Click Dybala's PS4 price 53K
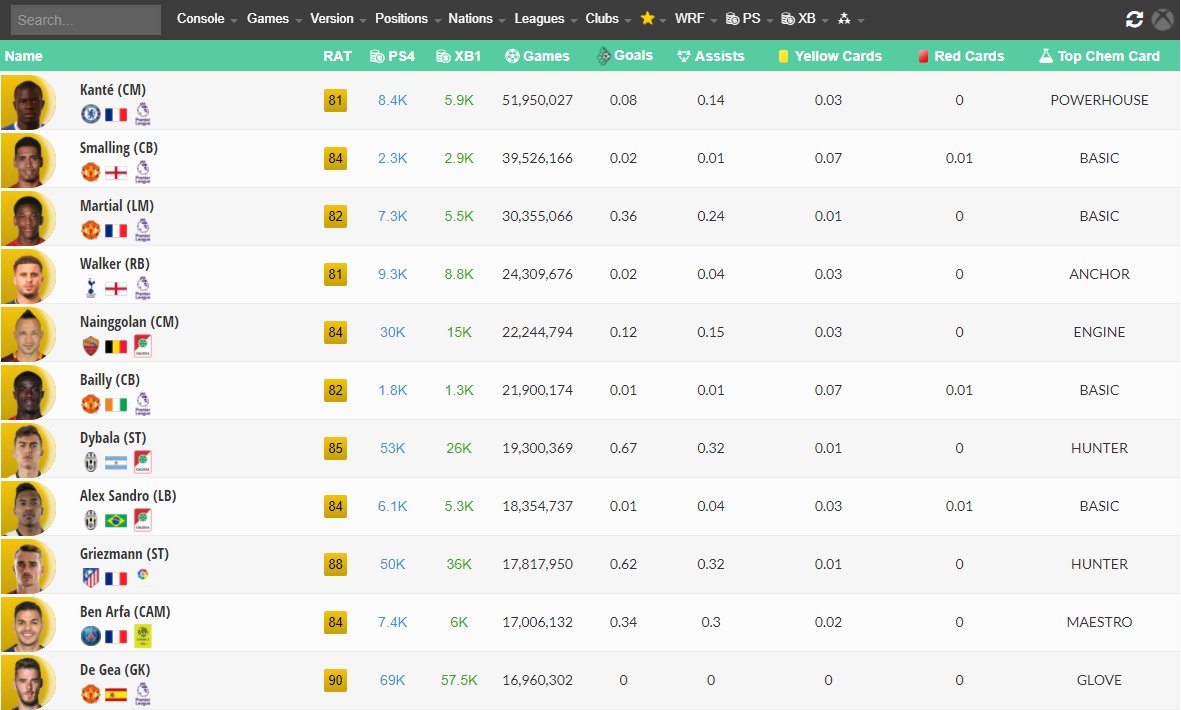The height and width of the screenshot is (710, 1181). click(x=392, y=448)
